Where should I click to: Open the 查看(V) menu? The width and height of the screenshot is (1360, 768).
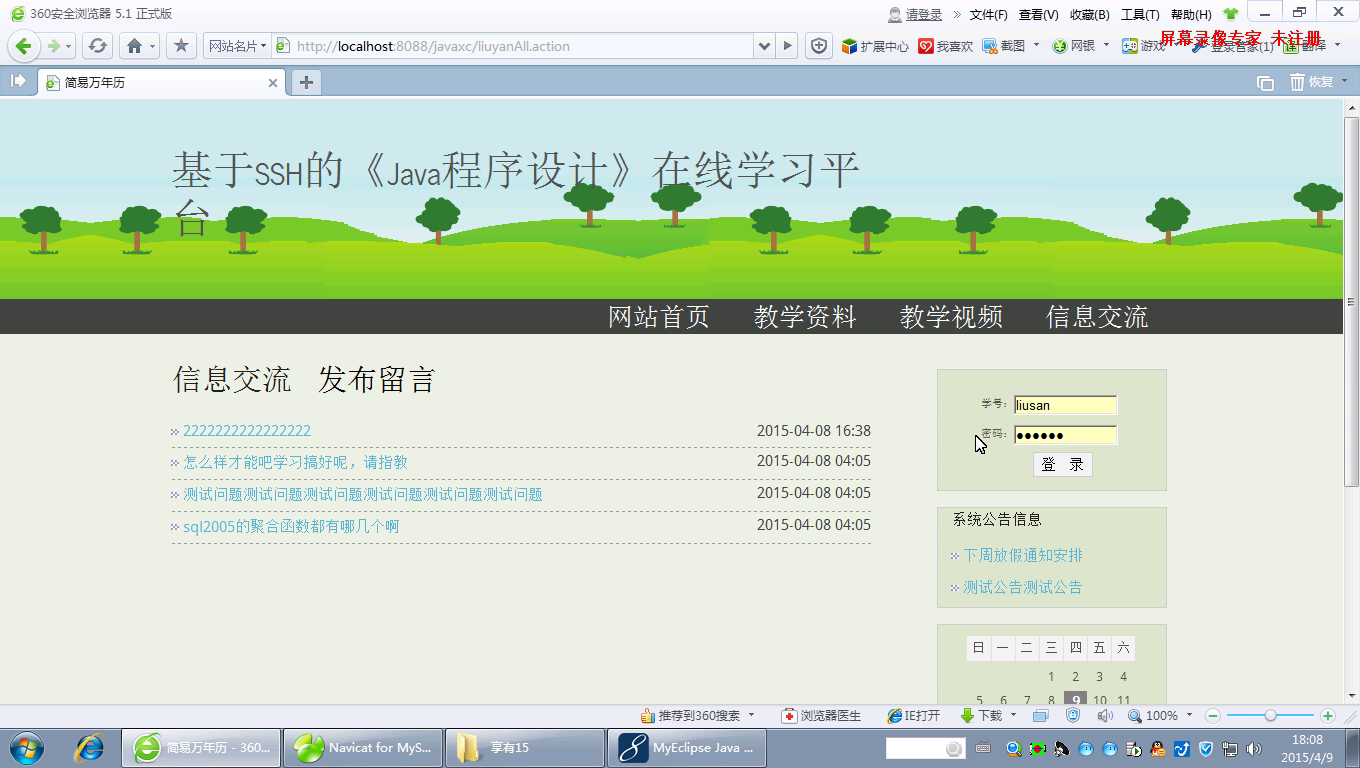1038,14
